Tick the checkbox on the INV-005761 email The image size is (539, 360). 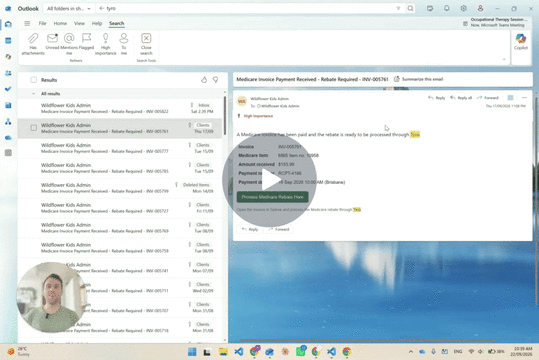pyautogui.click(x=33, y=128)
